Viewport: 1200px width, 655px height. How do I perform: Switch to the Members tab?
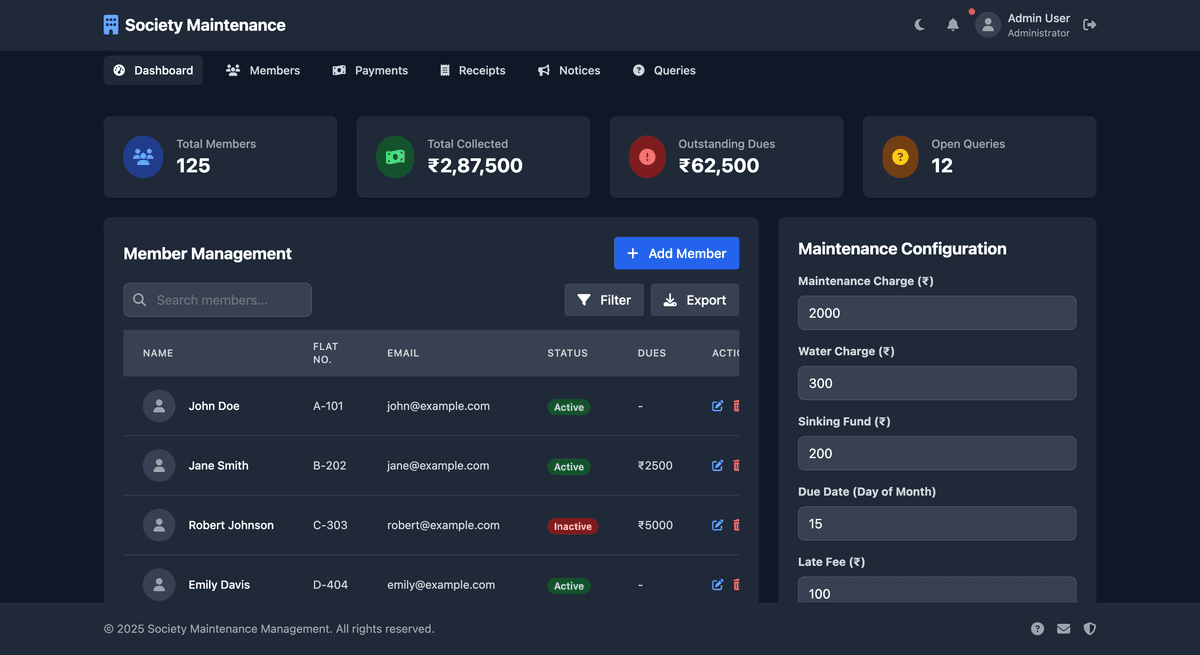263,70
